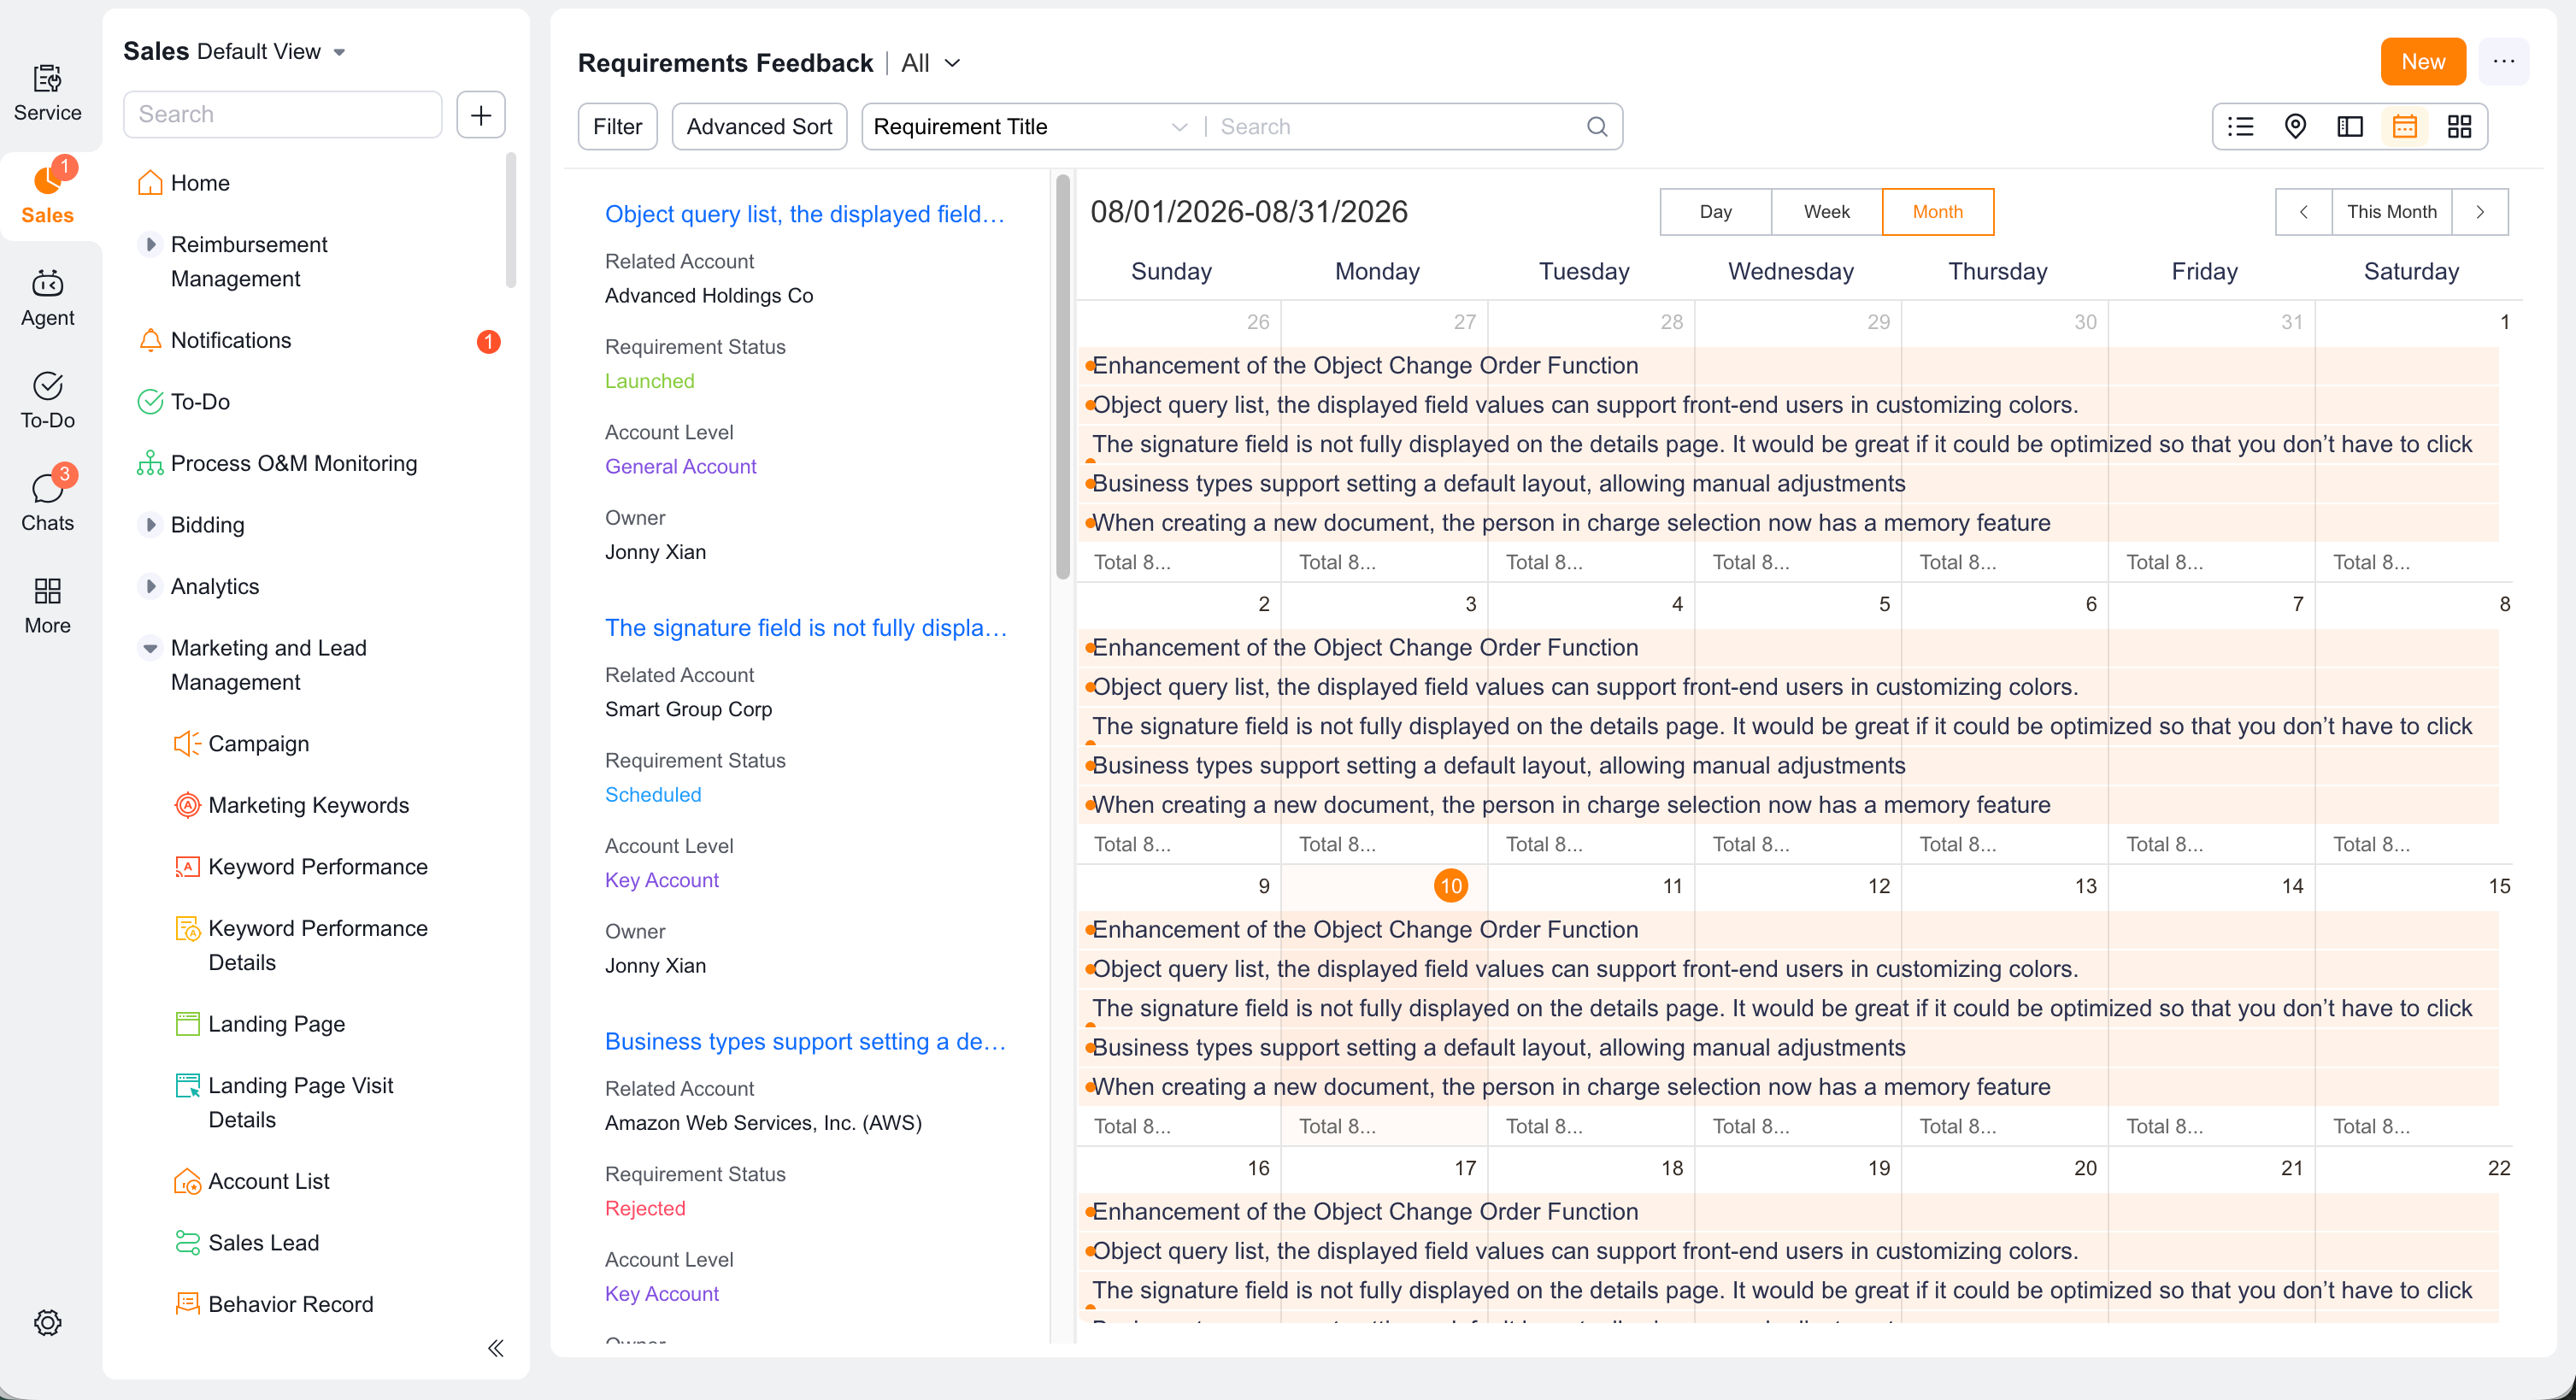Switch to map view pin icon
The width and height of the screenshot is (2576, 1400).
coord(2295,126)
